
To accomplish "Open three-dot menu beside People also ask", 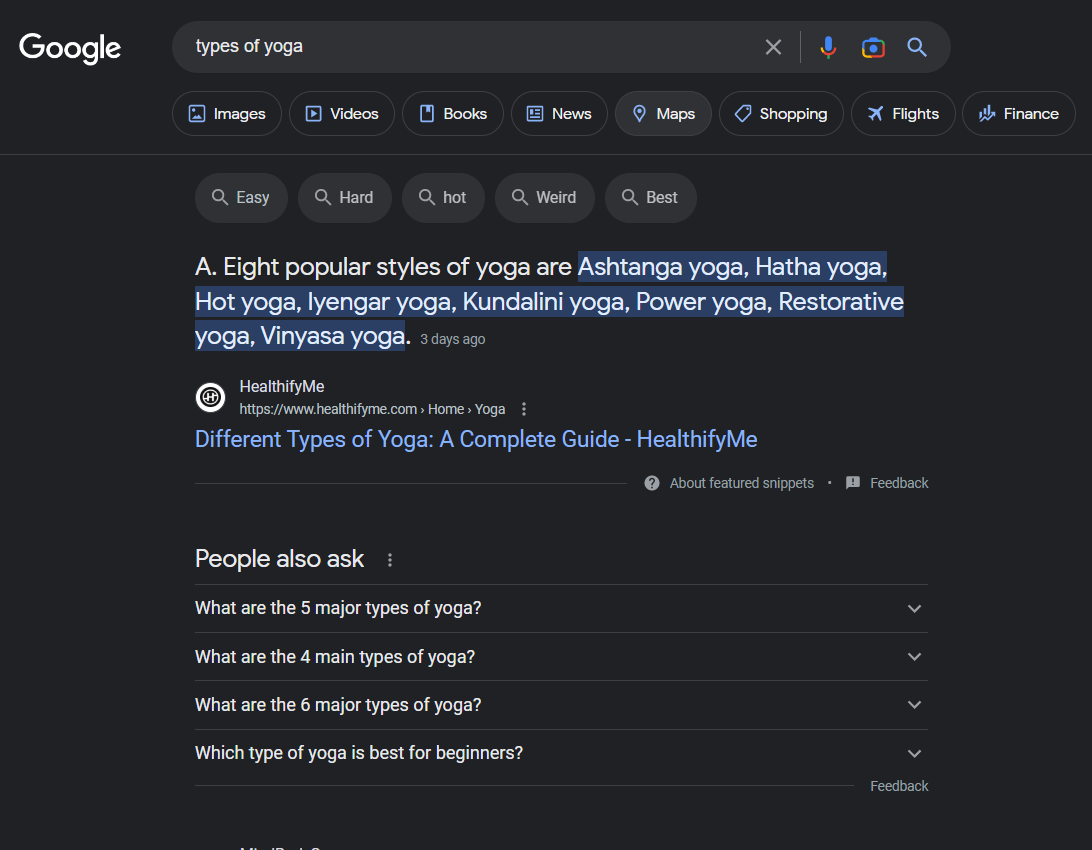I will point(390,560).
